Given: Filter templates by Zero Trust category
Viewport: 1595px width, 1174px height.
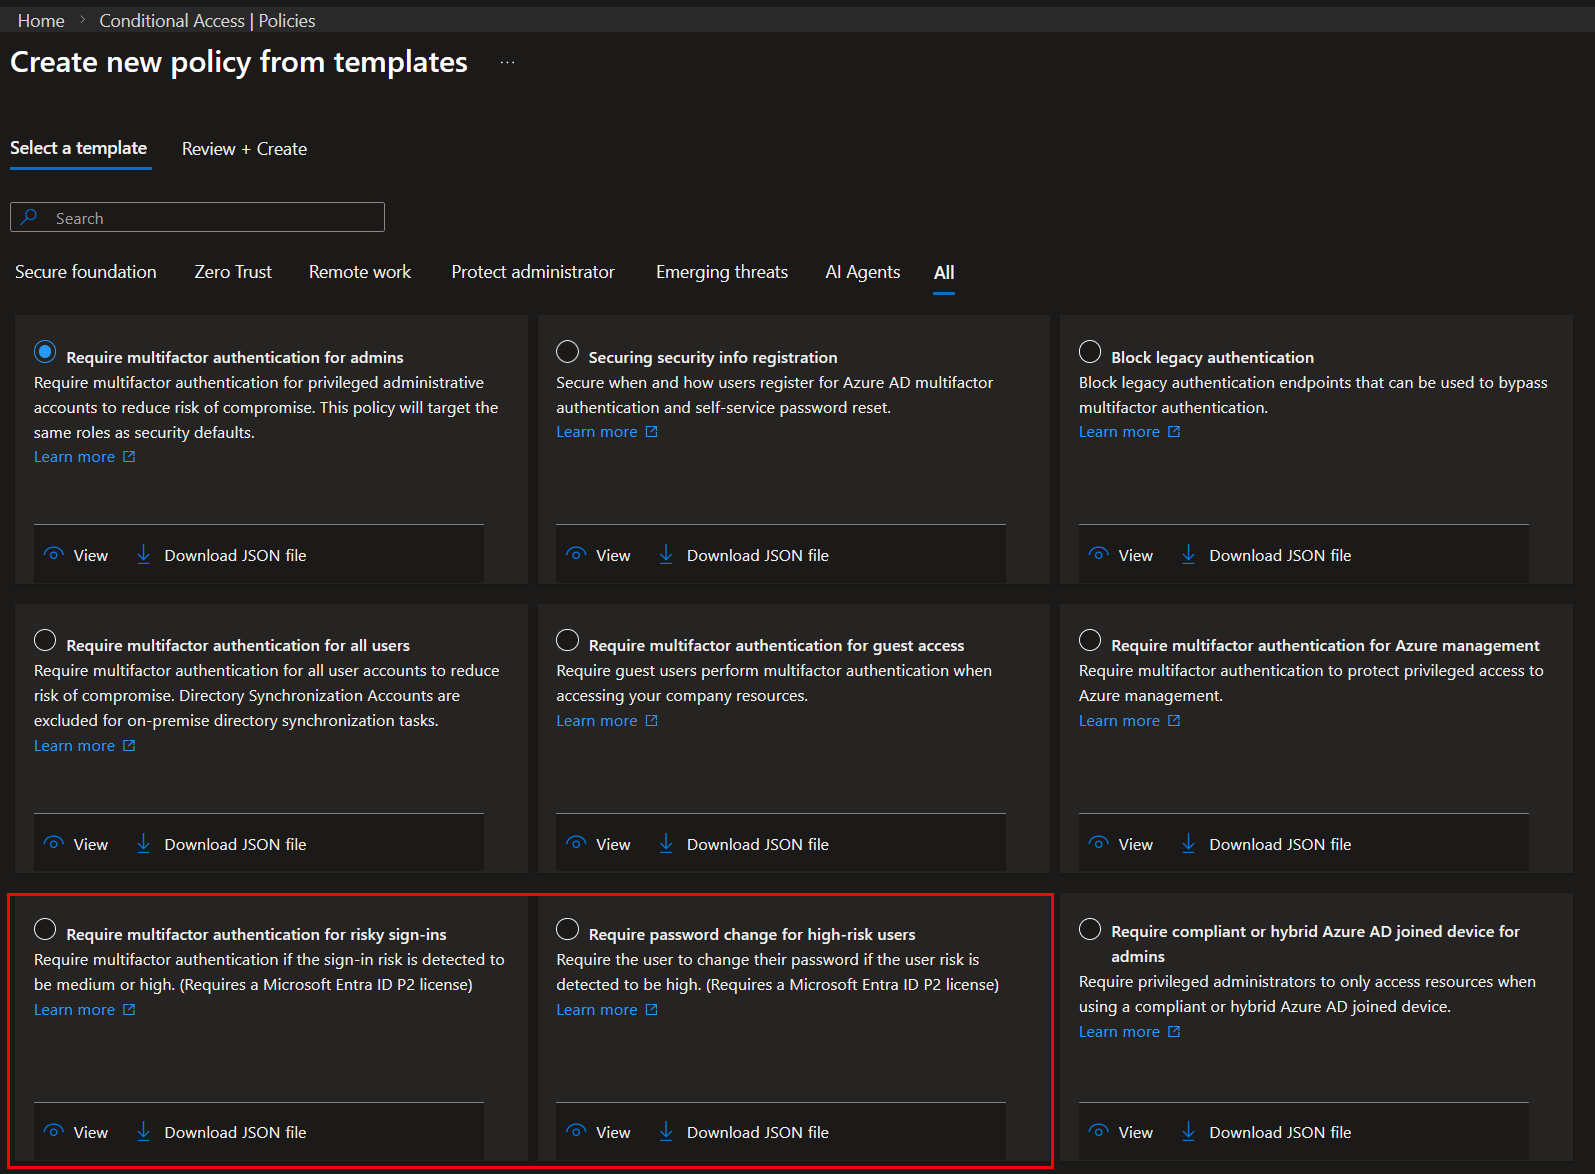Looking at the screenshot, I should pyautogui.click(x=233, y=272).
